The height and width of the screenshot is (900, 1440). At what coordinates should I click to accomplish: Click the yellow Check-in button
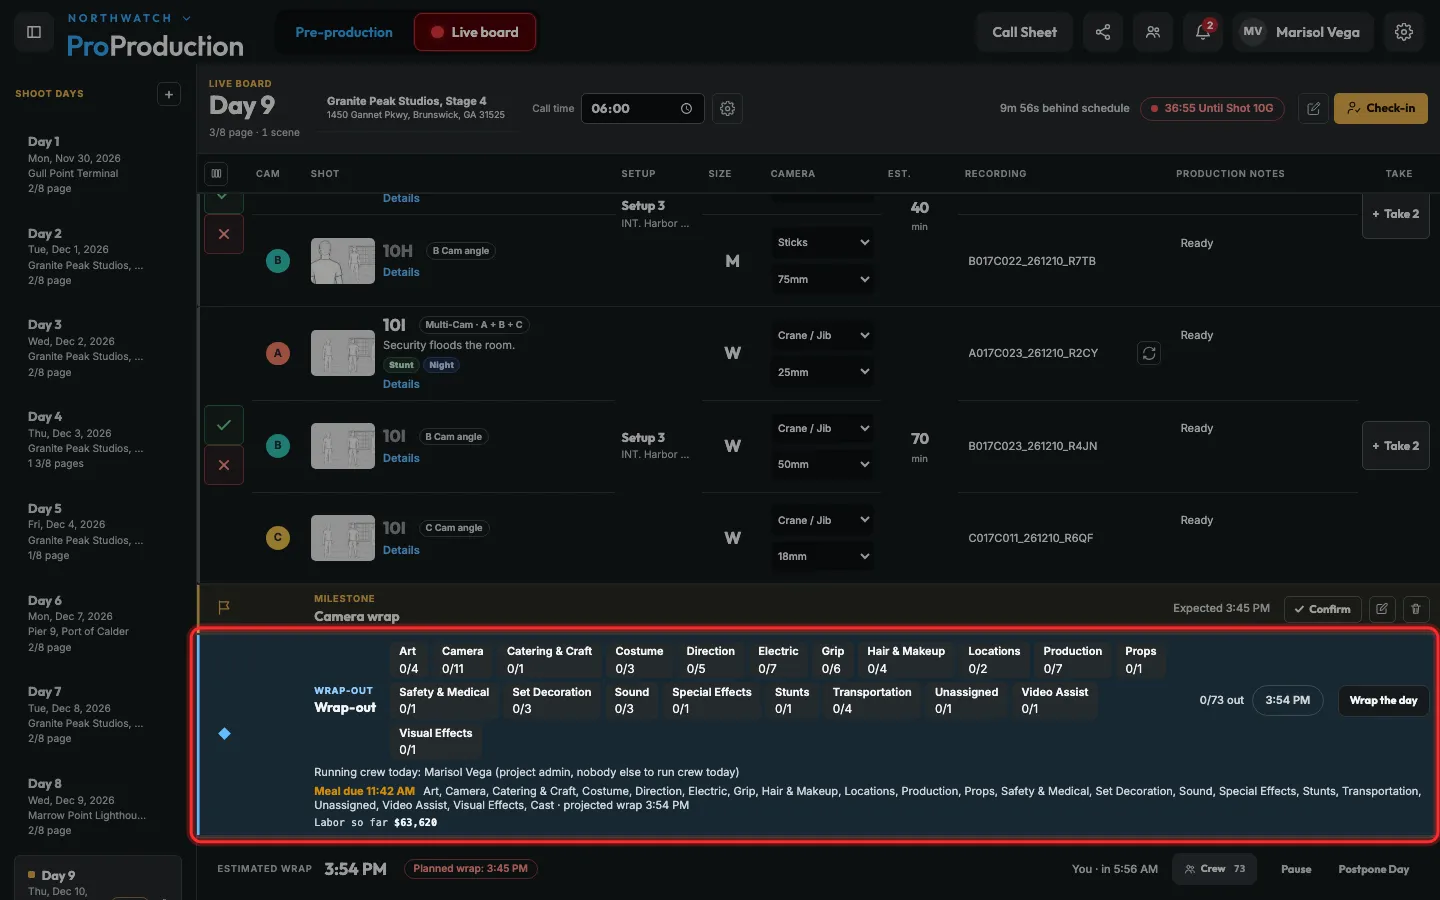coord(1381,108)
